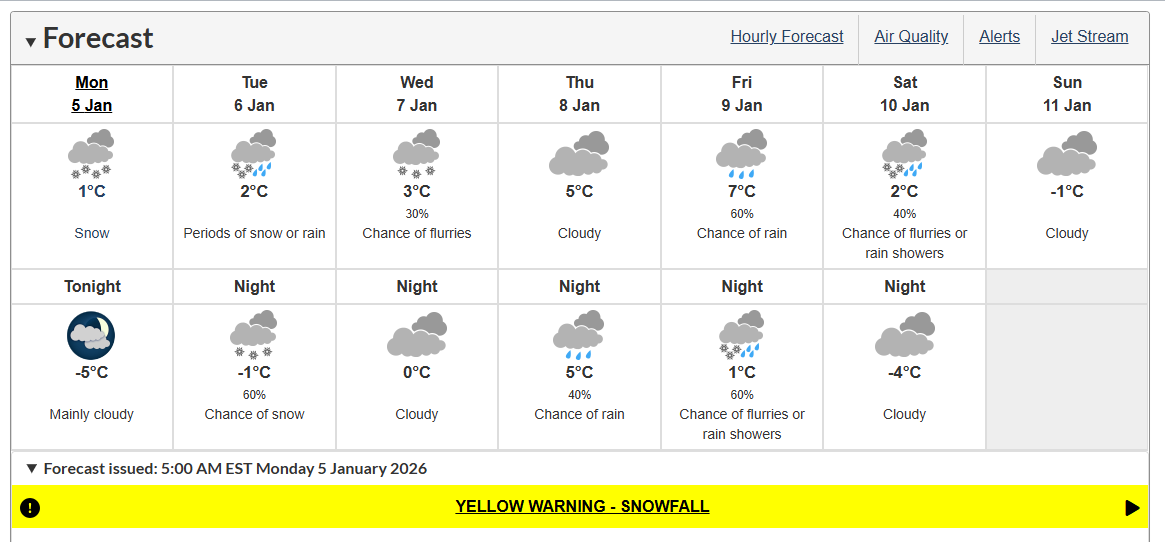Open the Hourly Forecast link
Screen dimensions: 1165x542
point(787,36)
